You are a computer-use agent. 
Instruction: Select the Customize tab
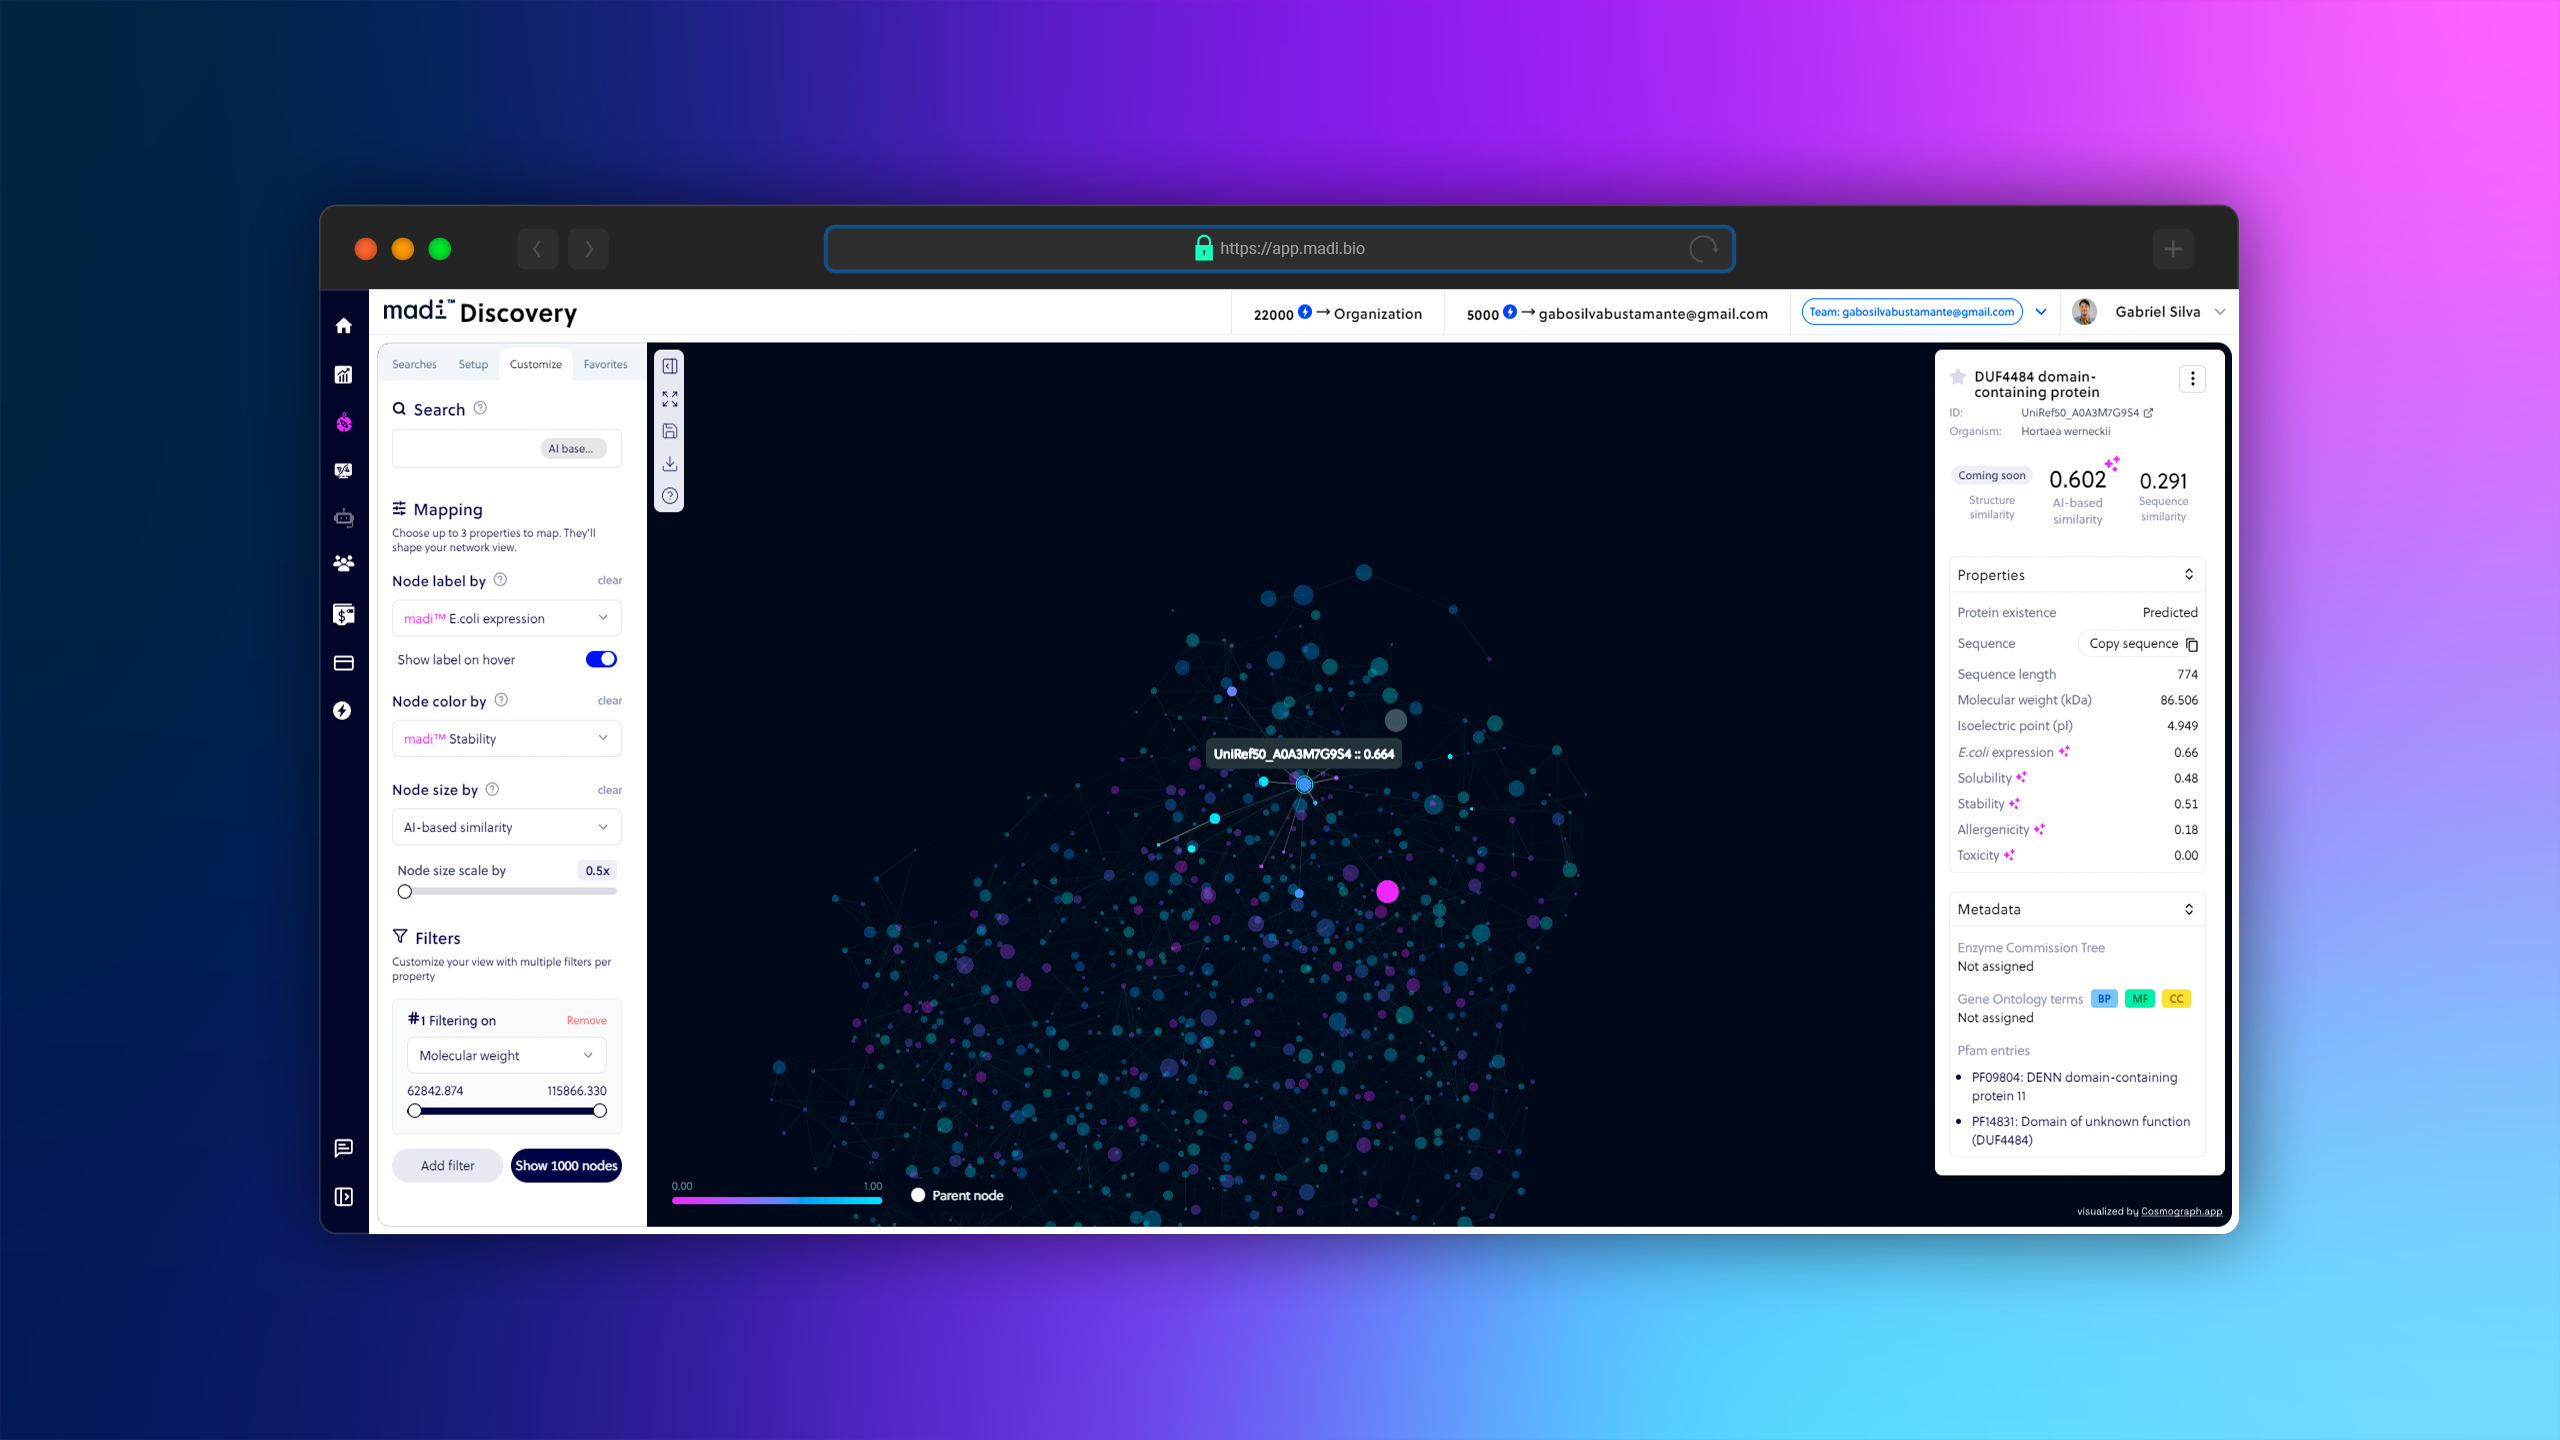pyautogui.click(x=536, y=364)
